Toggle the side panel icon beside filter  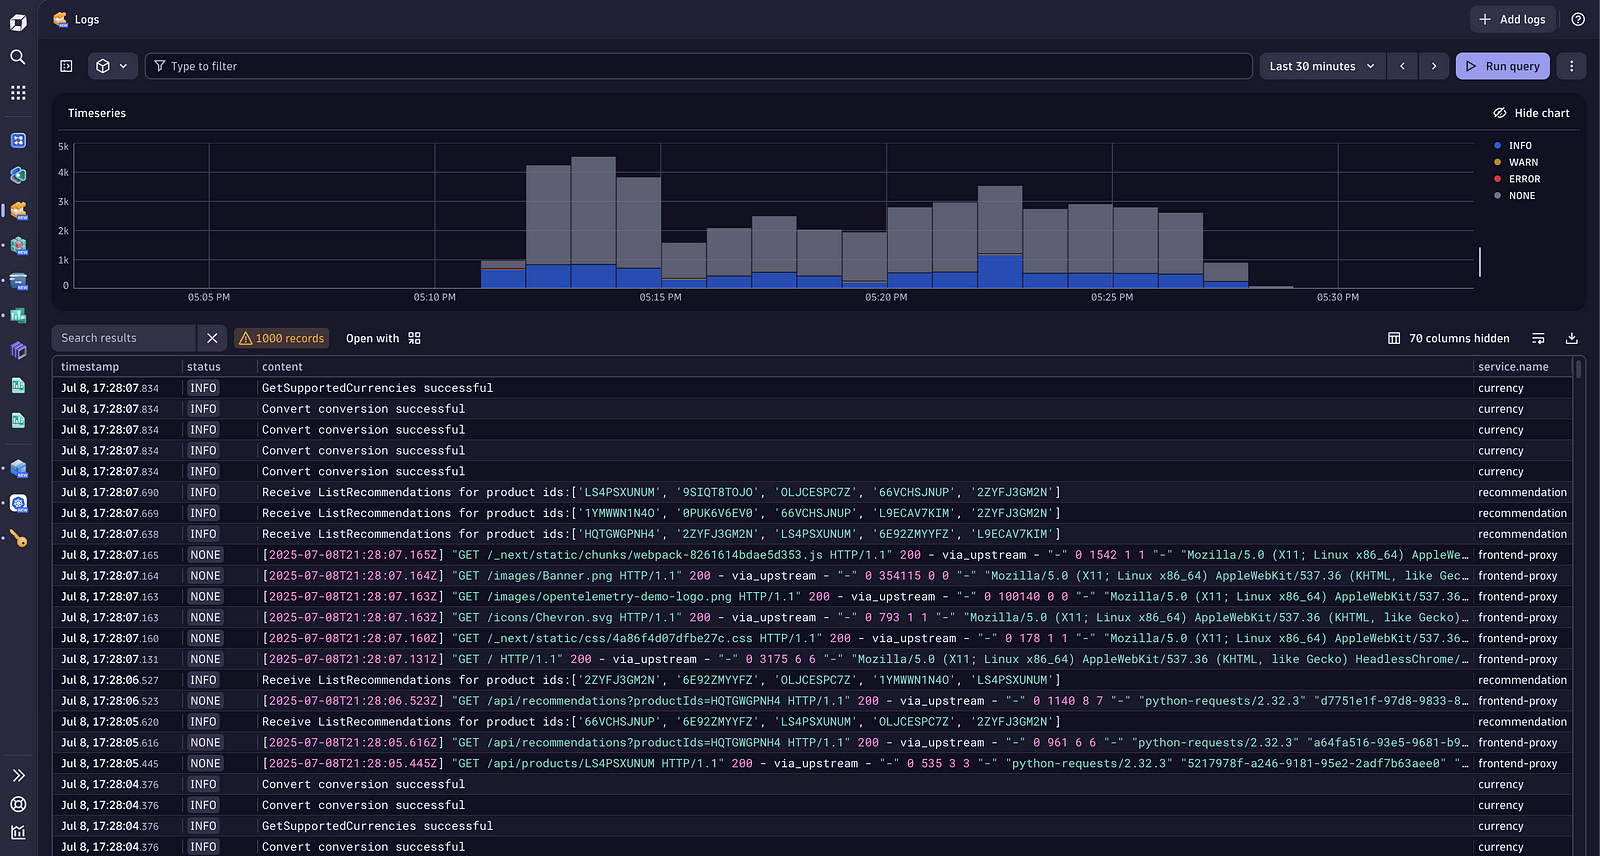66,66
